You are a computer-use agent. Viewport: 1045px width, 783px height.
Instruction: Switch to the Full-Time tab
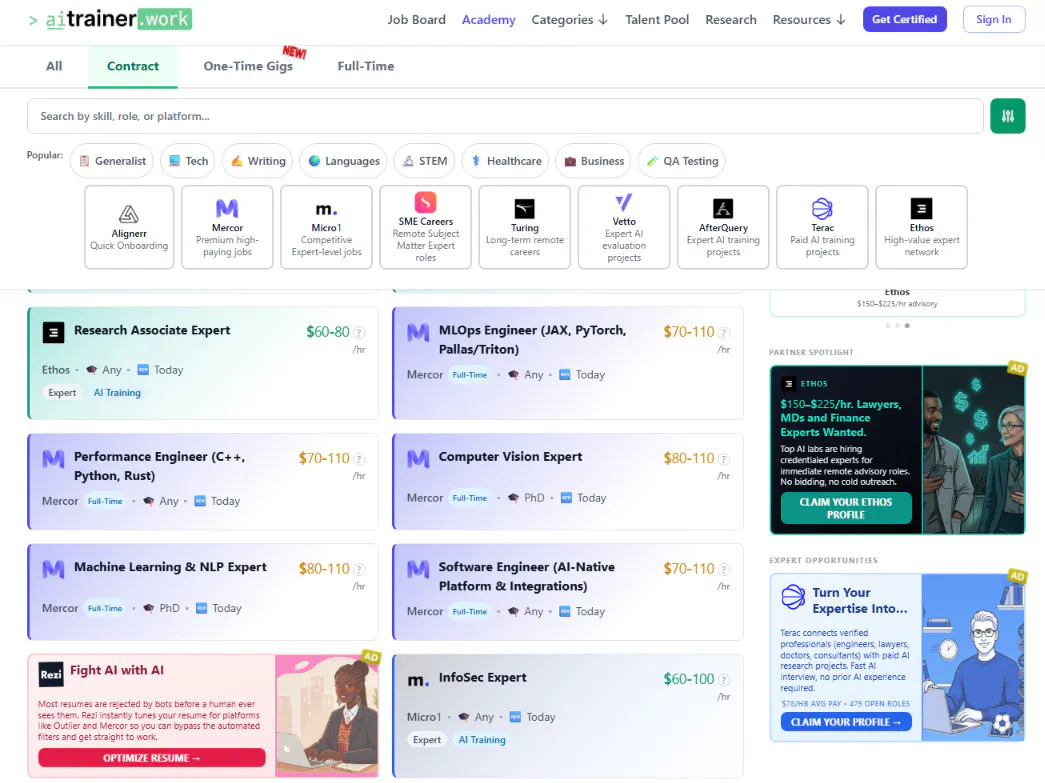366,66
